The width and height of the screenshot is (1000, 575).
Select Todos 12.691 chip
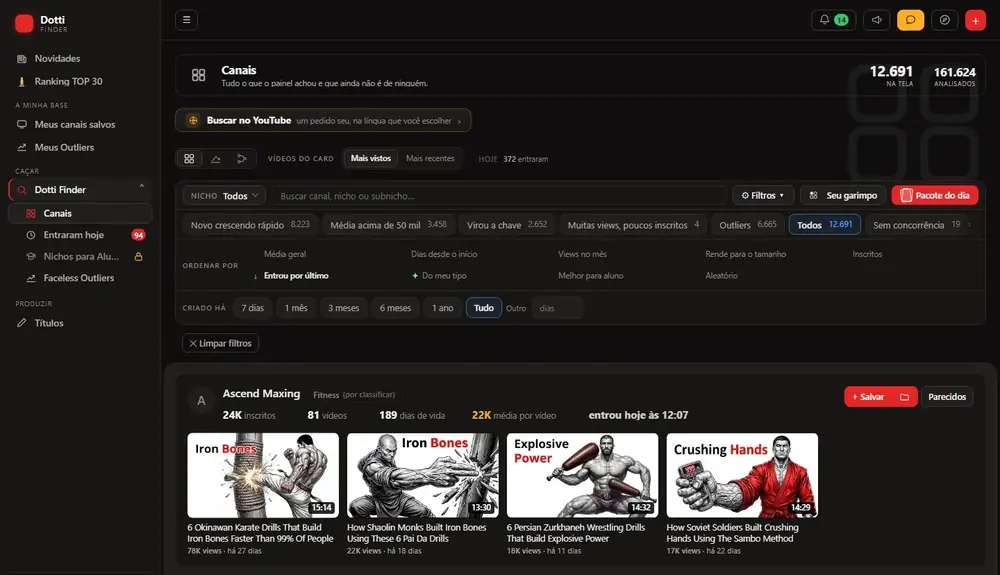tap(825, 225)
